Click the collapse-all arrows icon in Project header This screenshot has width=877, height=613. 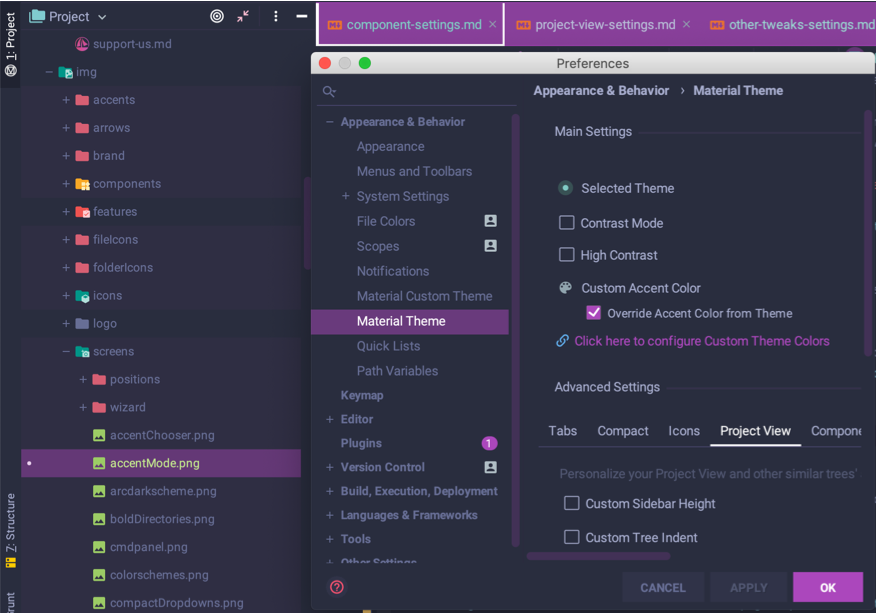(243, 16)
